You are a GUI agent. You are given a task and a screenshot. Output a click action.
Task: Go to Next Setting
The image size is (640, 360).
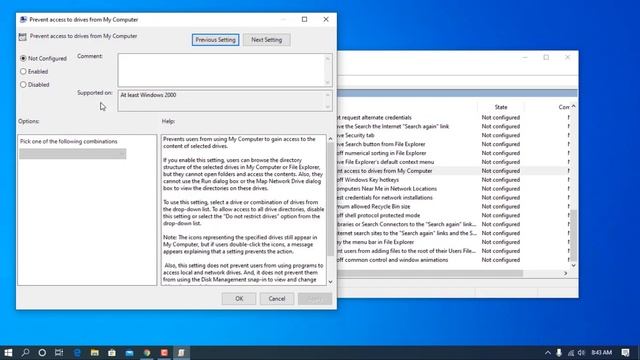tap(267, 40)
